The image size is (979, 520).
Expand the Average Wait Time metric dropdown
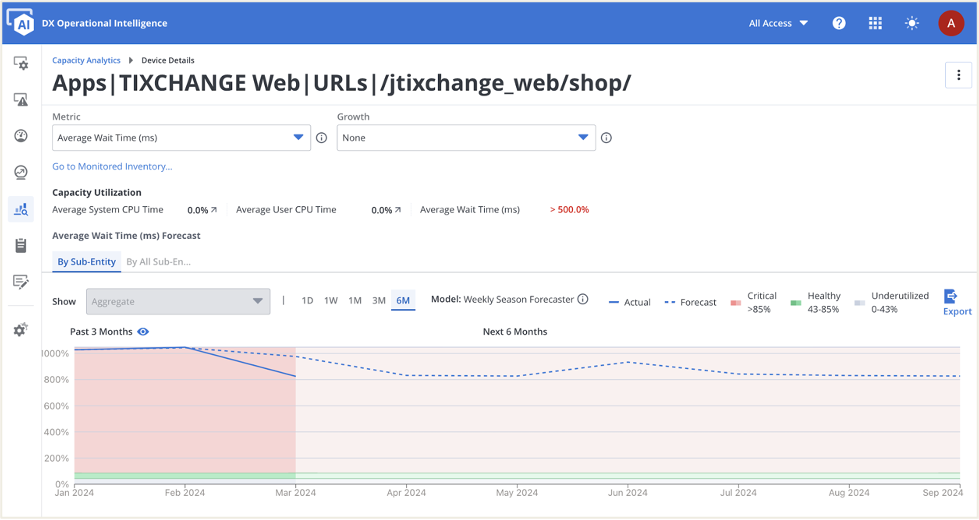(x=181, y=138)
